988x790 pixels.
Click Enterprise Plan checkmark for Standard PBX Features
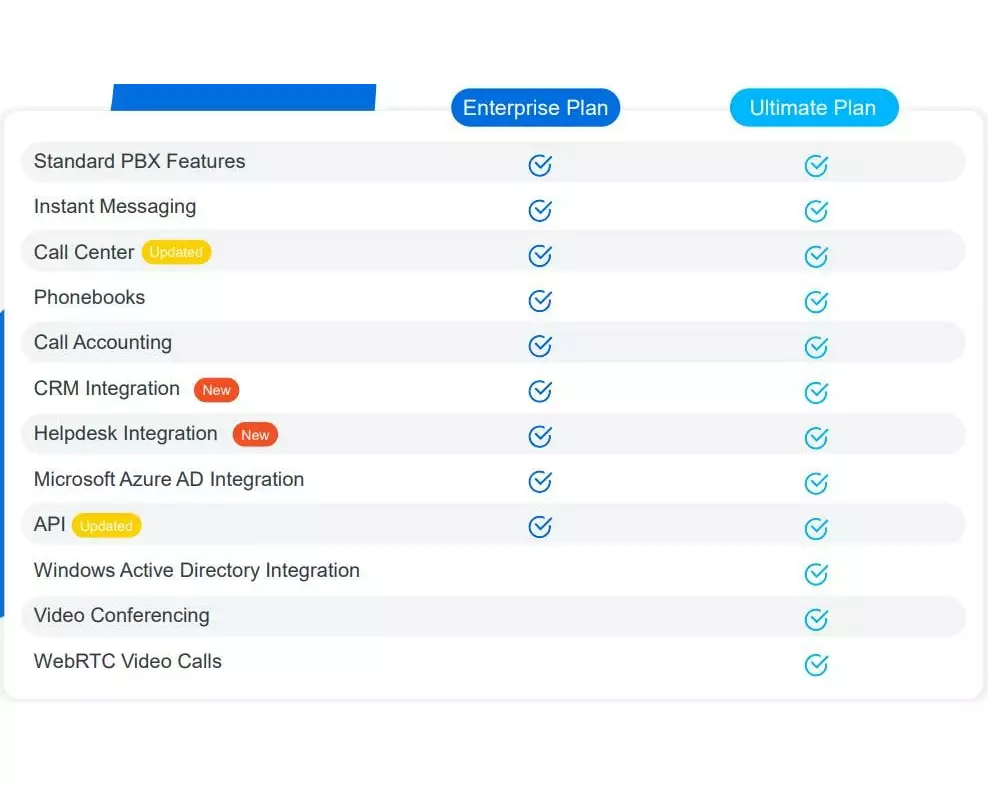540,165
